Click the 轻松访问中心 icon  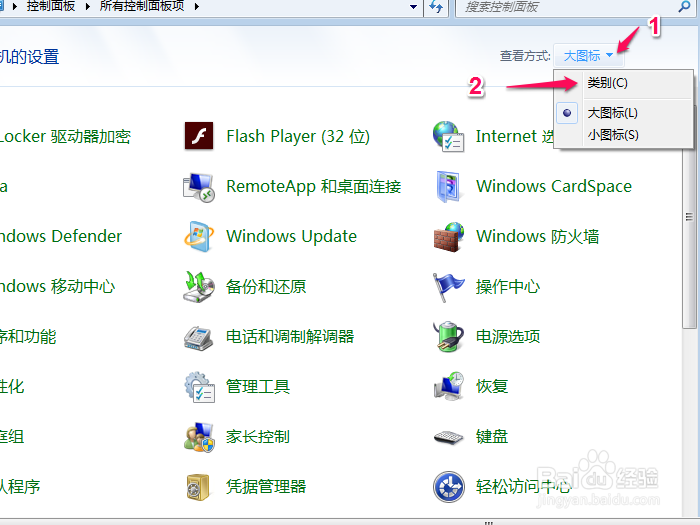pos(448,487)
